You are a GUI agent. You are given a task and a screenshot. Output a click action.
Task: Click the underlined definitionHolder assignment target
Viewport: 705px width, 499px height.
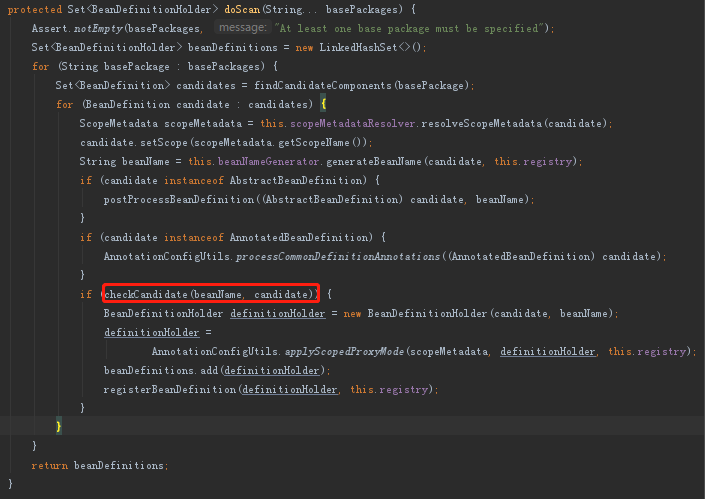click(x=152, y=332)
